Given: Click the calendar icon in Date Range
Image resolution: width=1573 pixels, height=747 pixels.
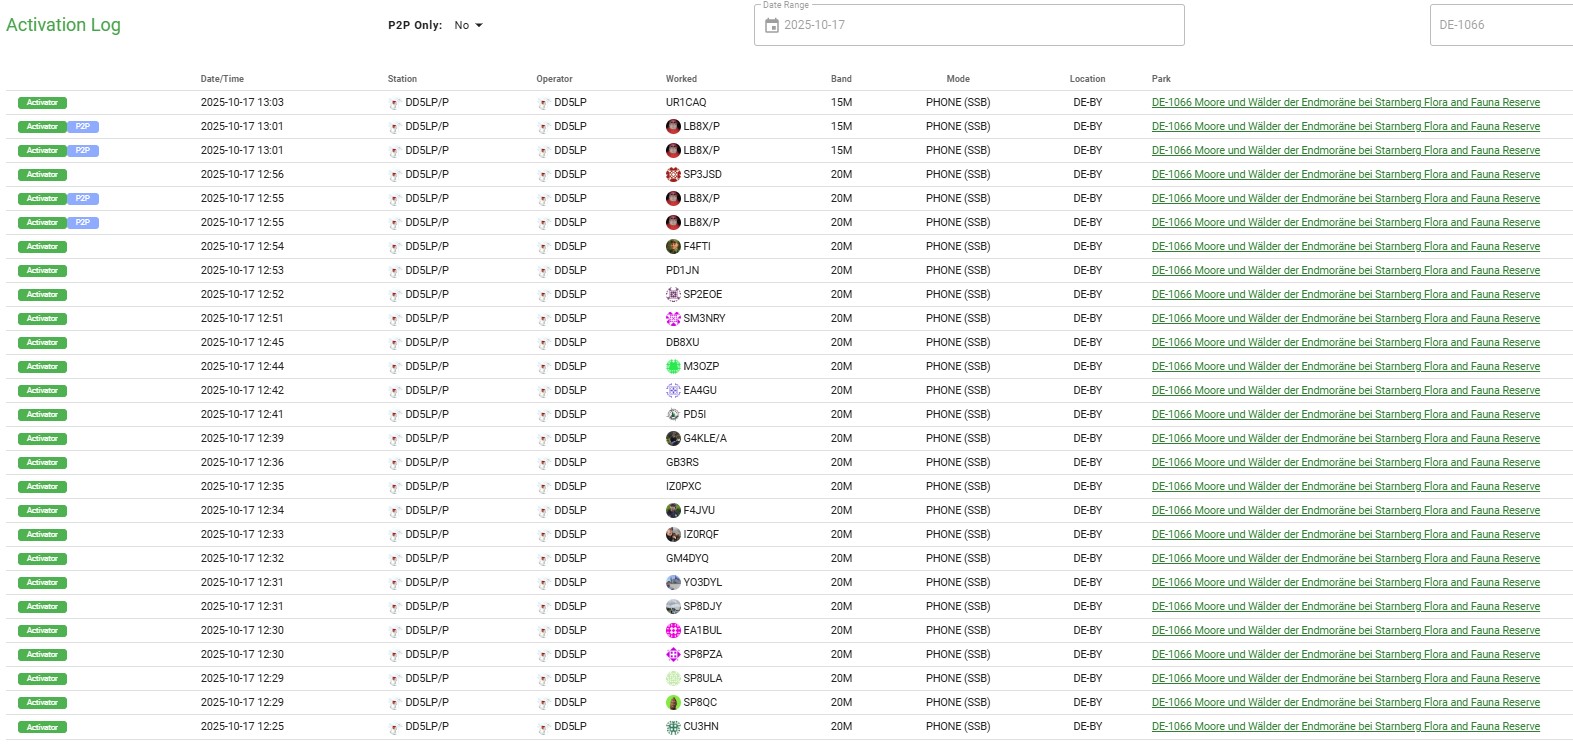Looking at the screenshot, I should pos(771,25).
